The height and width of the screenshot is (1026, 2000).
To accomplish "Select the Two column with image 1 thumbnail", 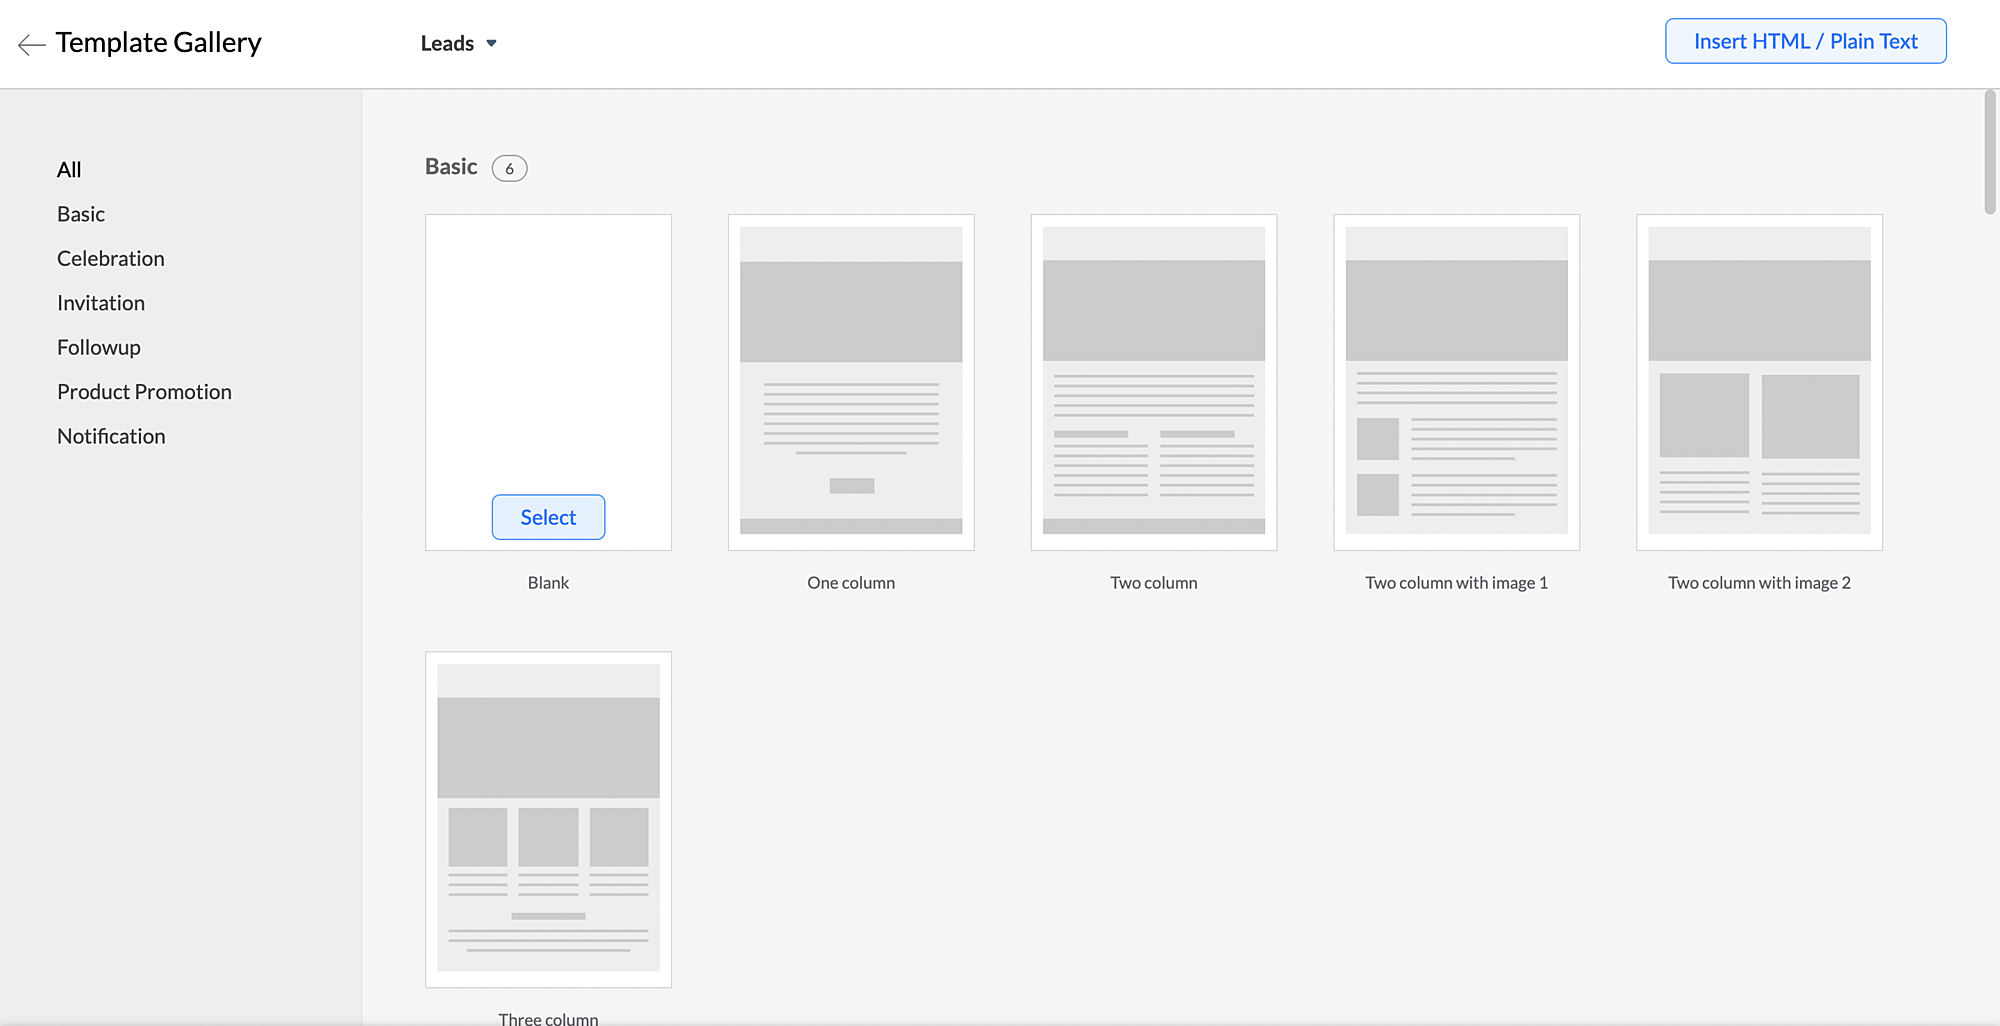I will (x=1456, y=382).
